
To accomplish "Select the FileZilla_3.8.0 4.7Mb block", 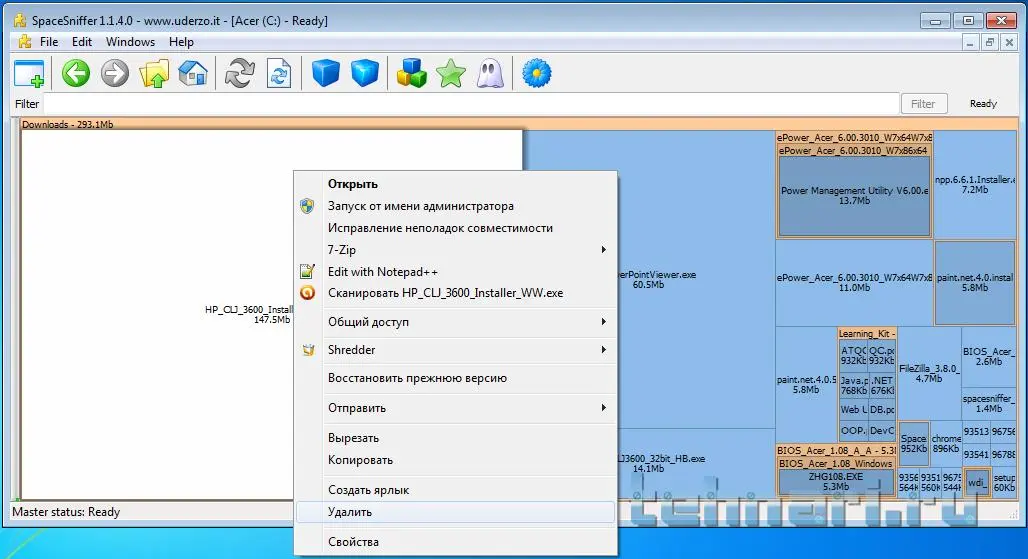I will pos(929,374).
